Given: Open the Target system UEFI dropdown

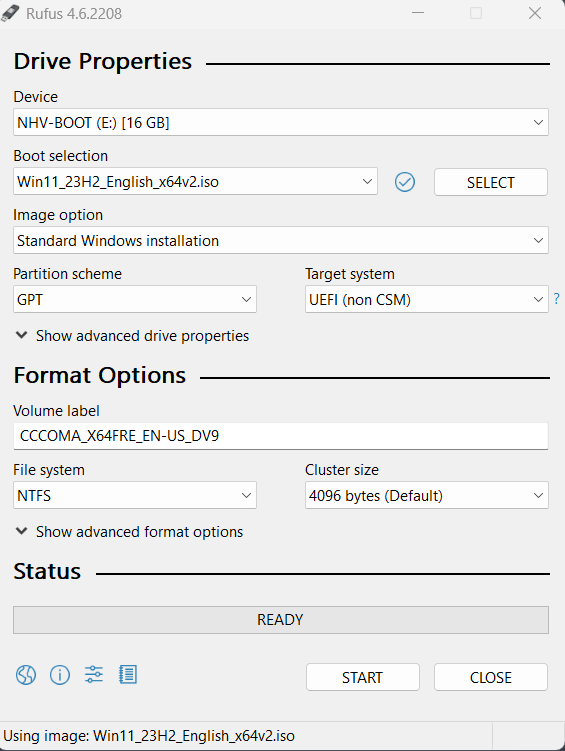Looking at the screenshot, I should coord(427,299).
